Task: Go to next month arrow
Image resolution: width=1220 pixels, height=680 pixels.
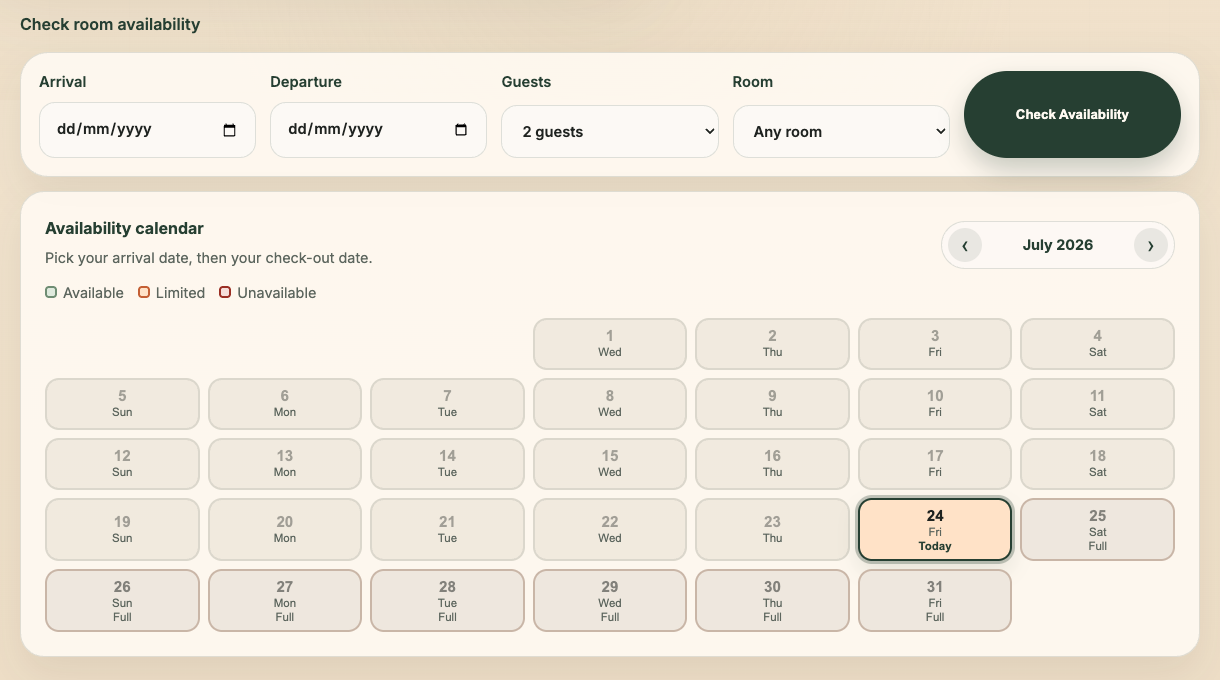Action: tap(1151, 245)
